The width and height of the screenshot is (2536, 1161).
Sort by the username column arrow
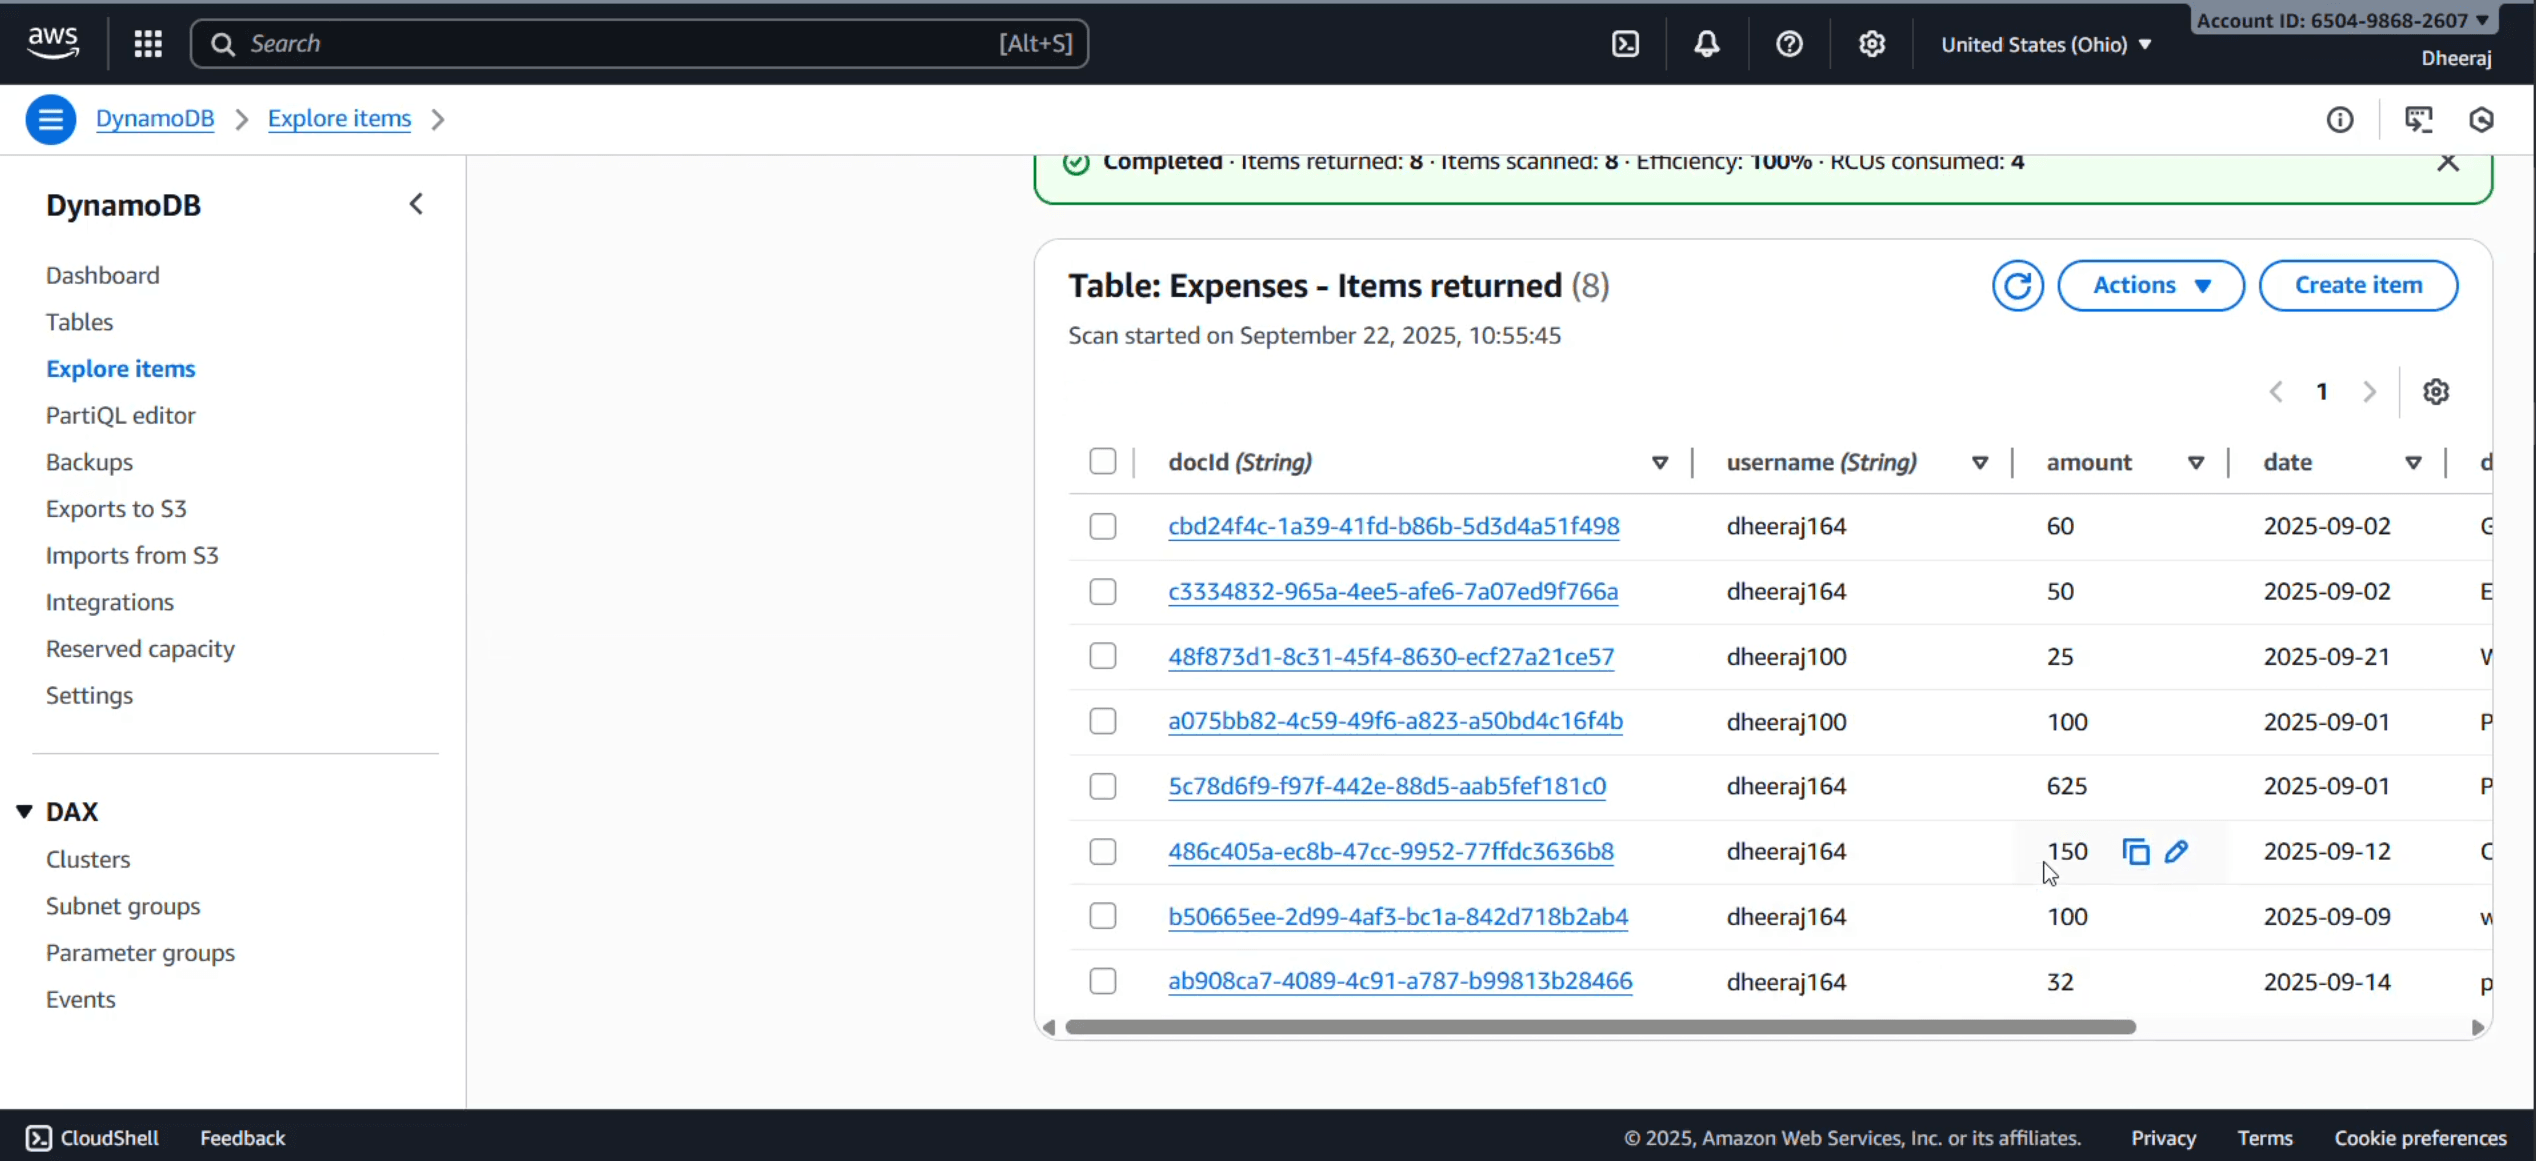[x=1980, y=463]
